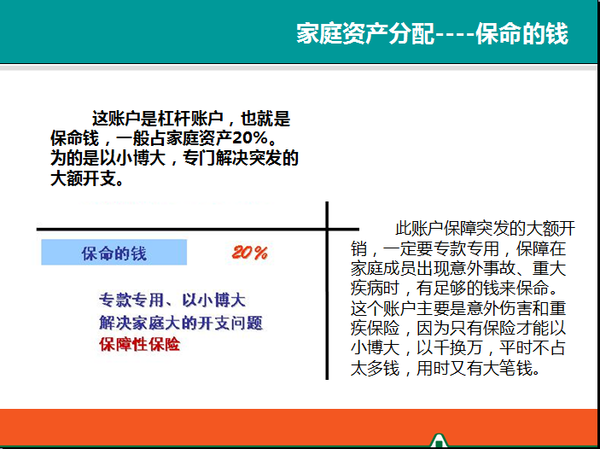
Task: Select the text line 专款专用、以小博大
Action: tap(172, 300)
